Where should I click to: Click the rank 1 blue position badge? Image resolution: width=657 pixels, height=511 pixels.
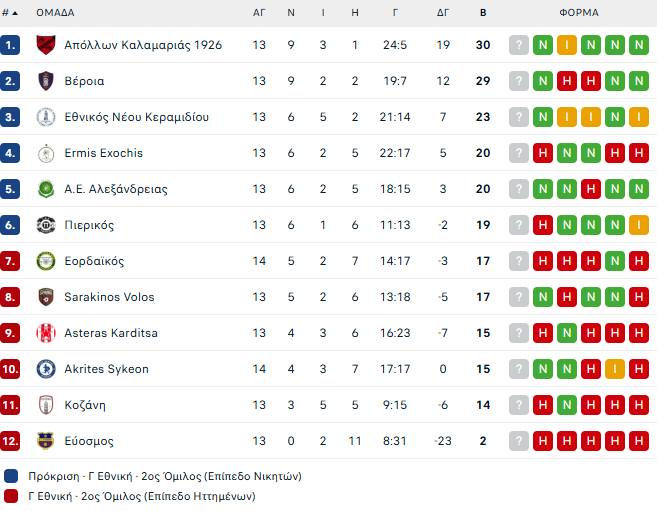[11, 45]
